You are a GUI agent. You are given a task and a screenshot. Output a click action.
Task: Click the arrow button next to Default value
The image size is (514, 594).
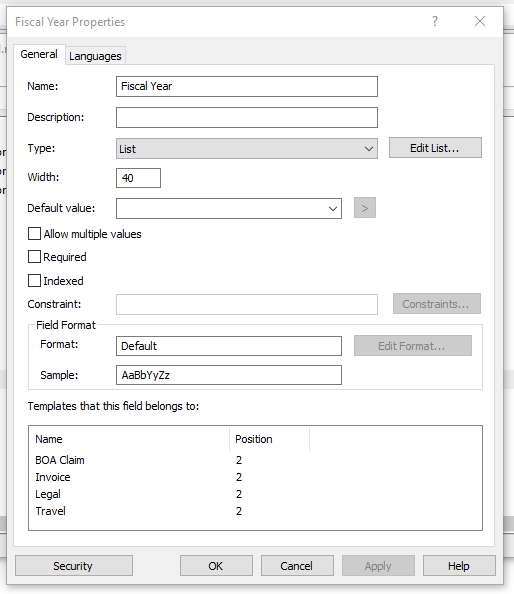[365, 208]
